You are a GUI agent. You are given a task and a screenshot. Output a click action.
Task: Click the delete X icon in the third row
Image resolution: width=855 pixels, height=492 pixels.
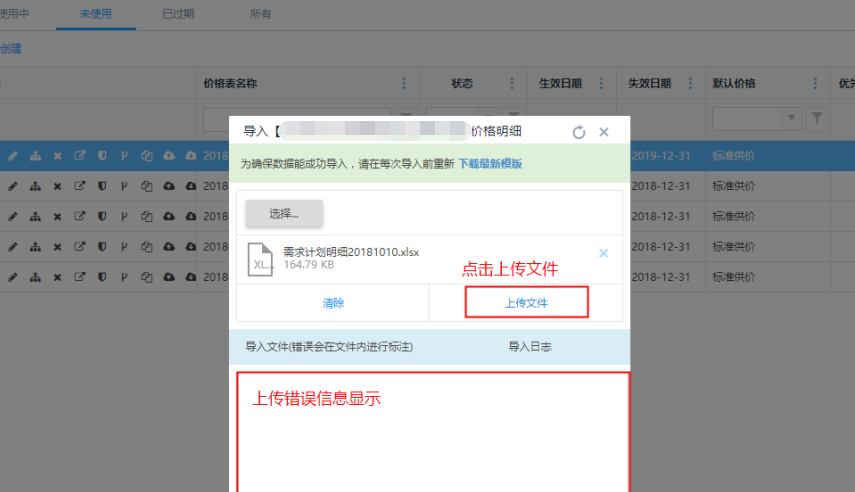(57, 216)
